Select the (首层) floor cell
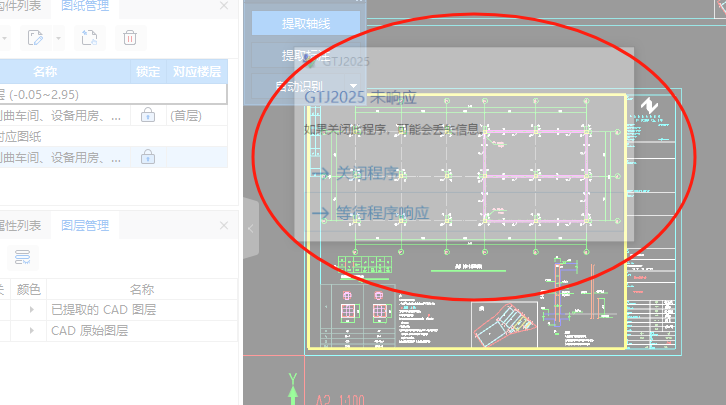This screenshot has width=726, height=405. (x=196, y=115)
